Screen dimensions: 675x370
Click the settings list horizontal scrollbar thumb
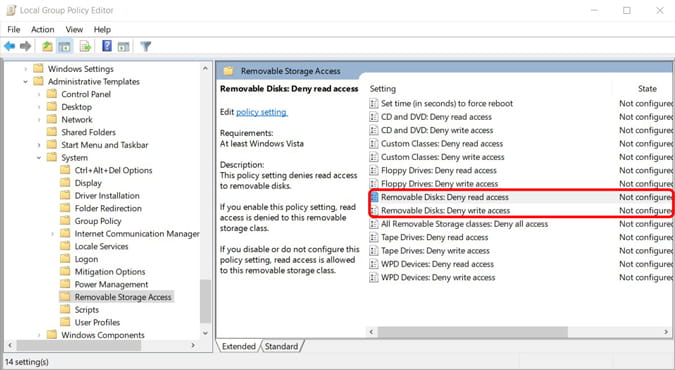coord(473,332)
